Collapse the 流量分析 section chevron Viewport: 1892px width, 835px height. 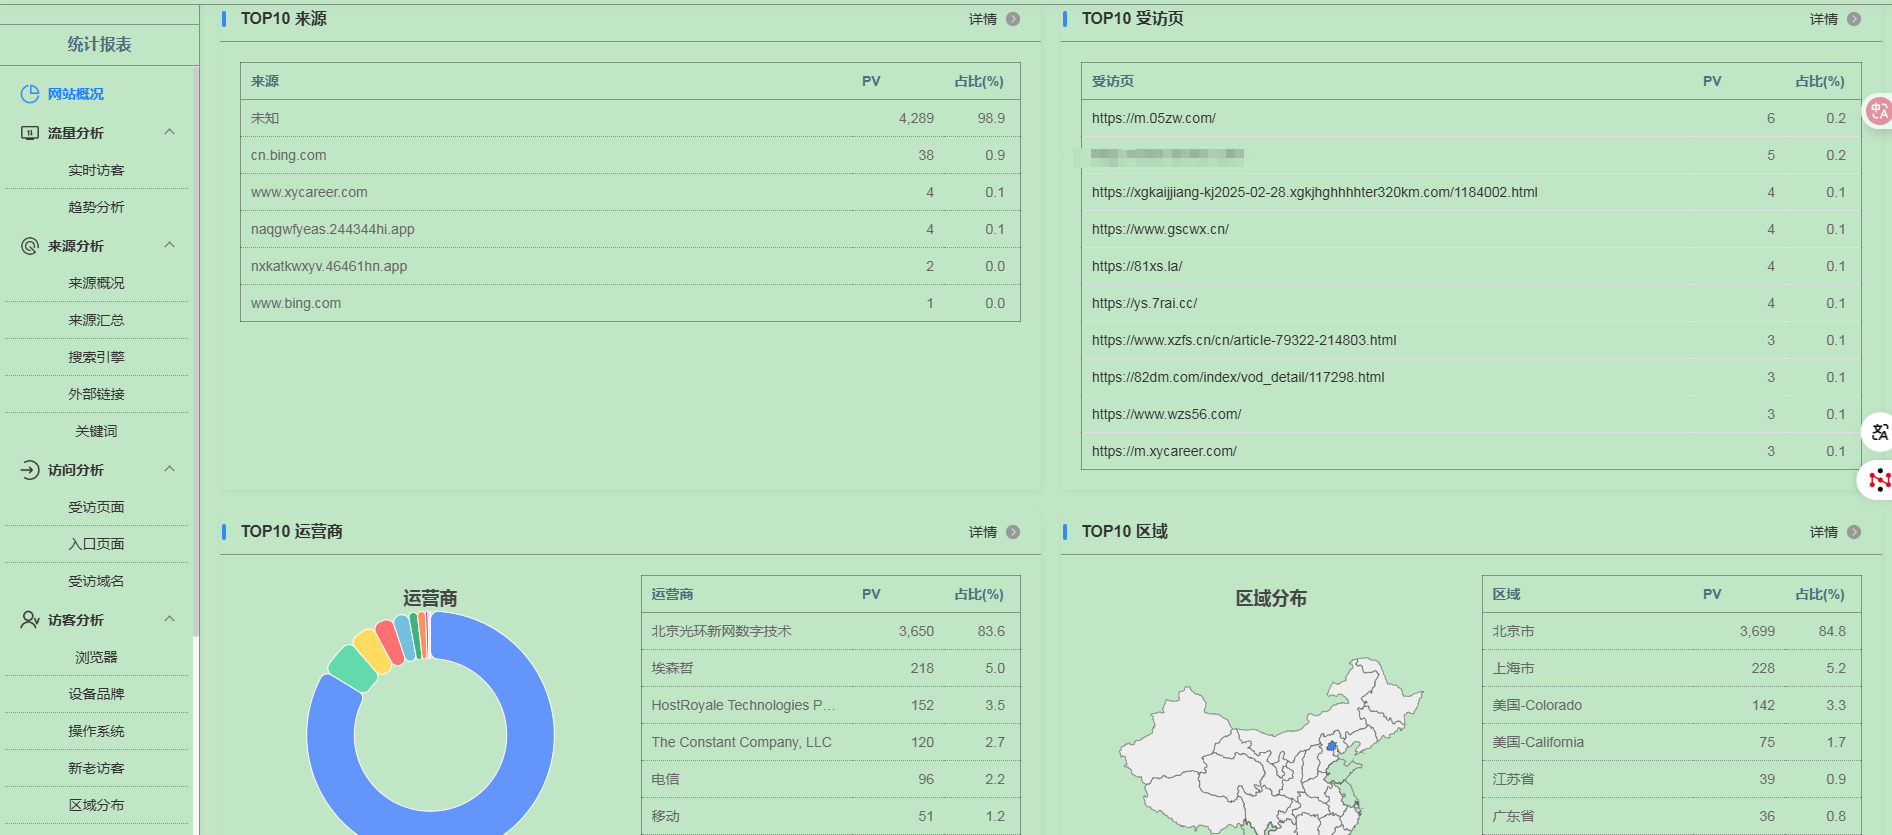[169, 132]
